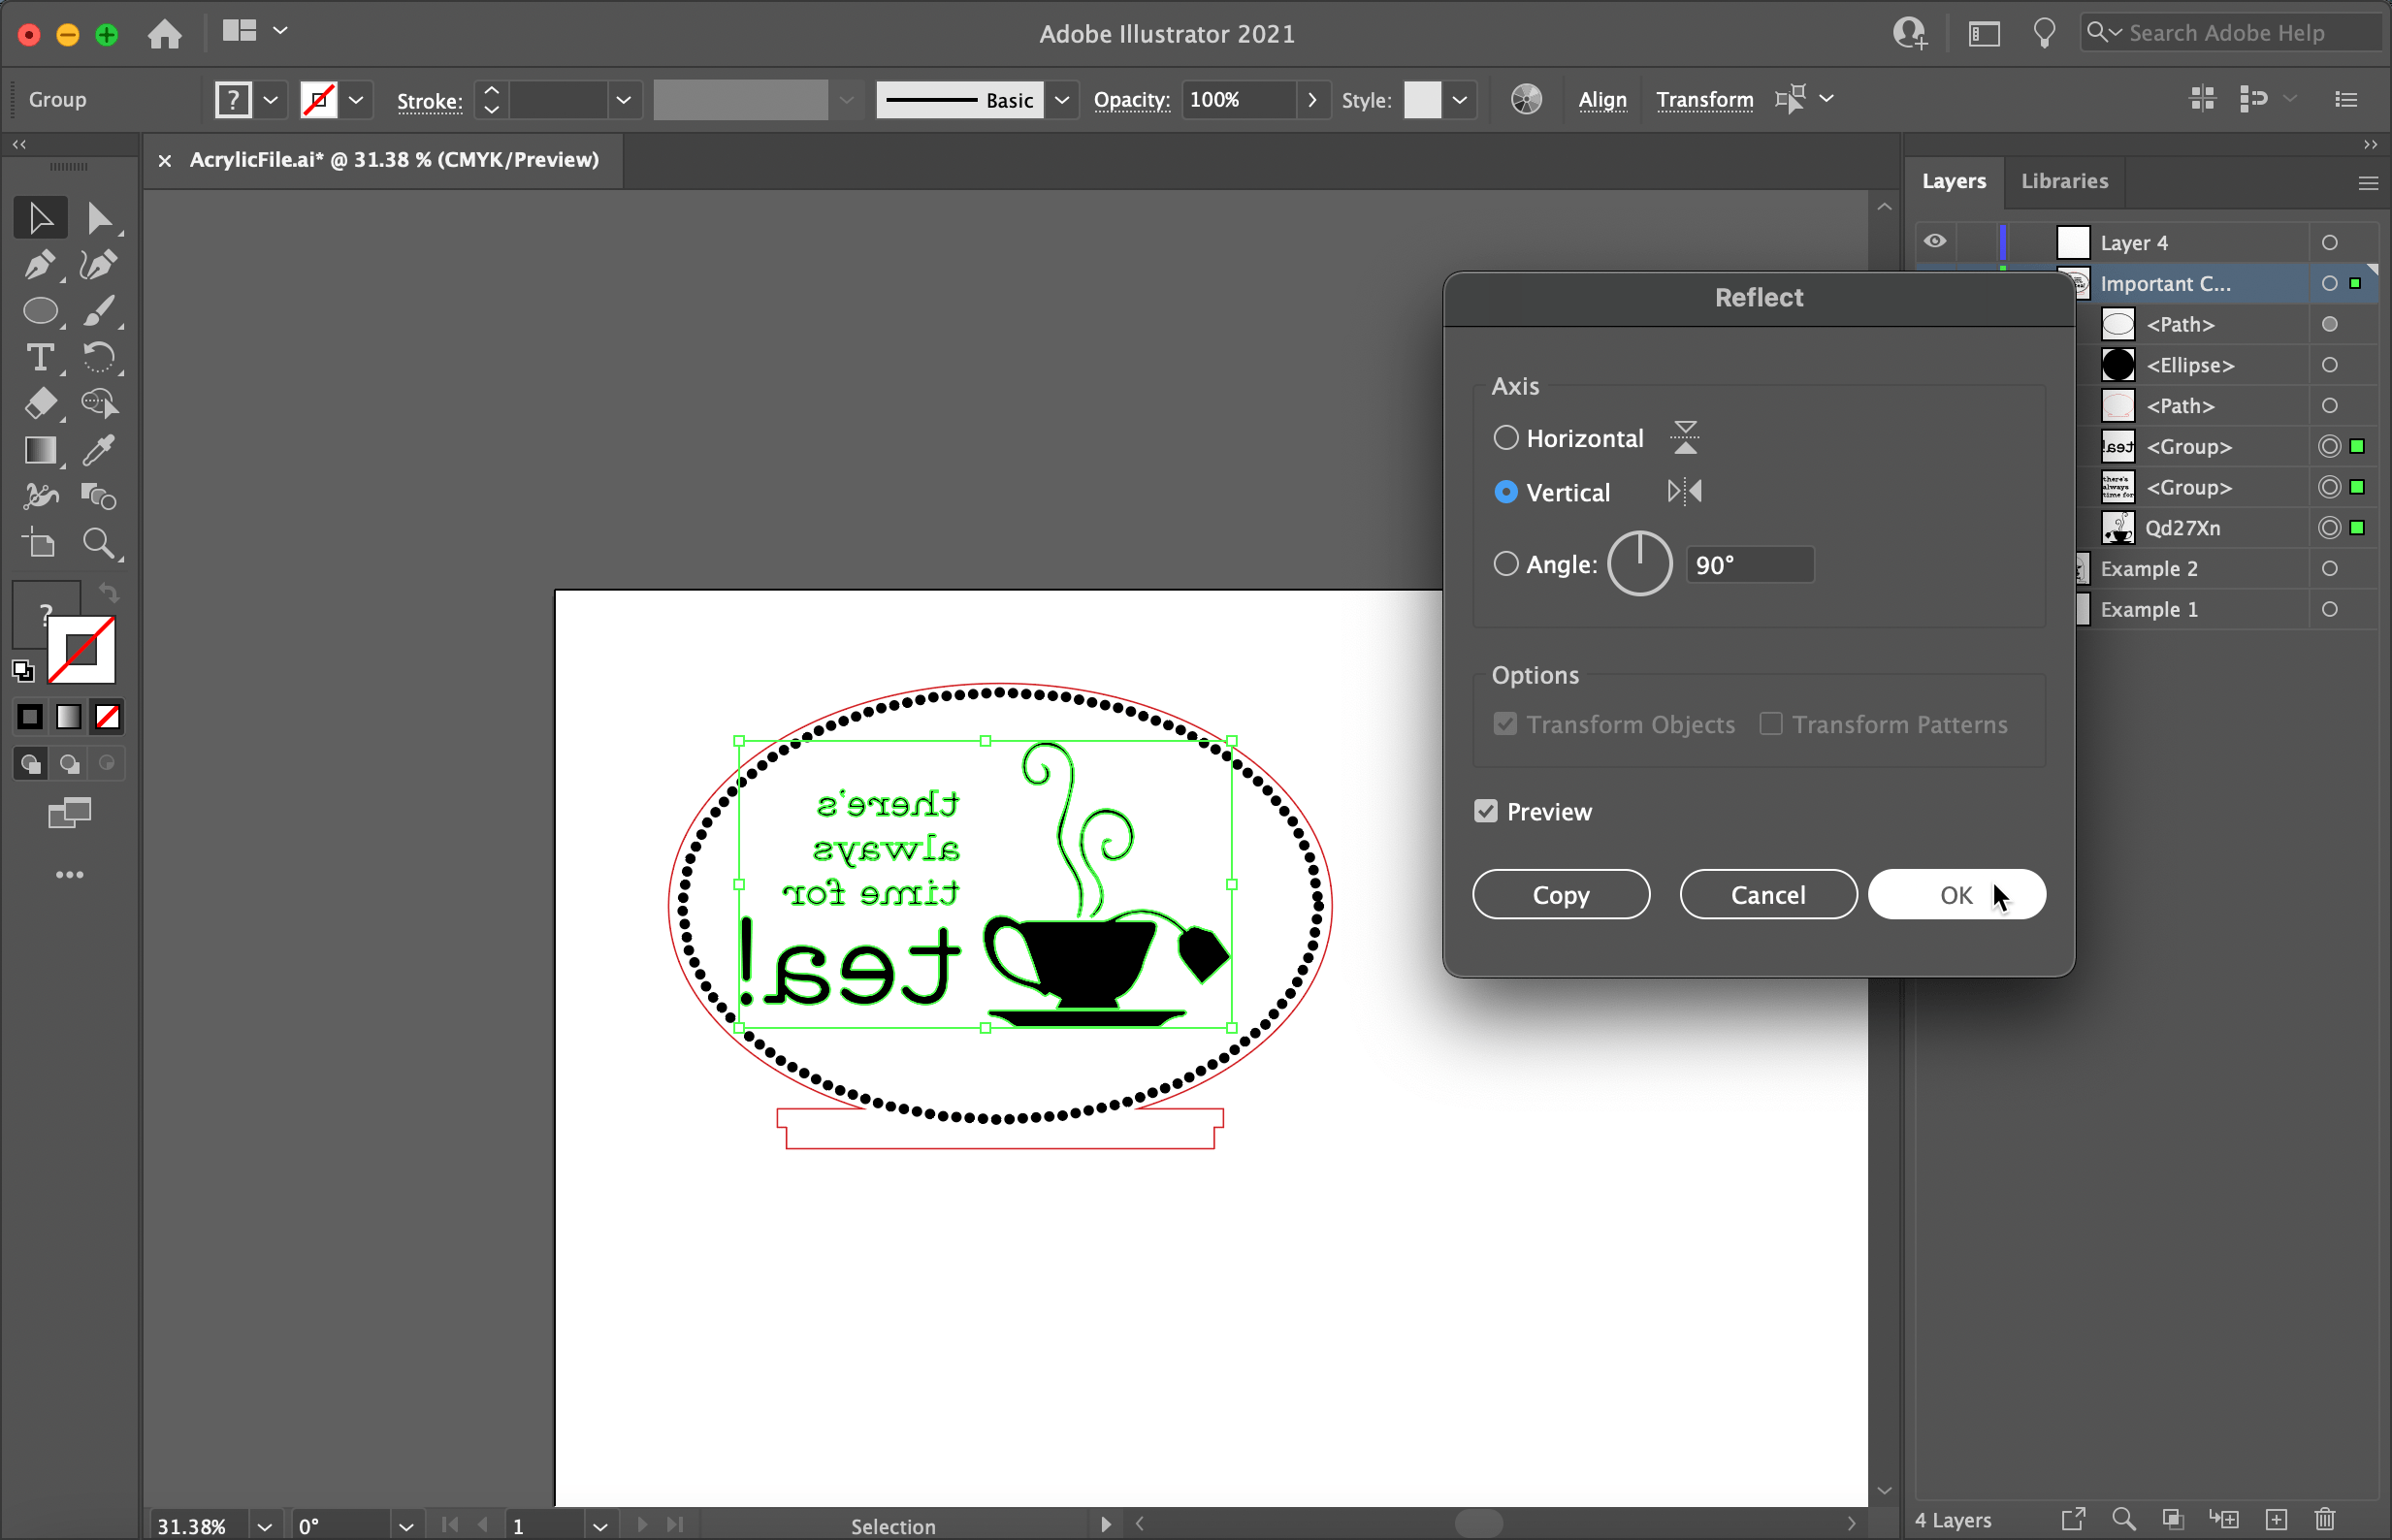2392x1540 pixels.
Task: Select the Zoom tool
Action: (98, 543)
